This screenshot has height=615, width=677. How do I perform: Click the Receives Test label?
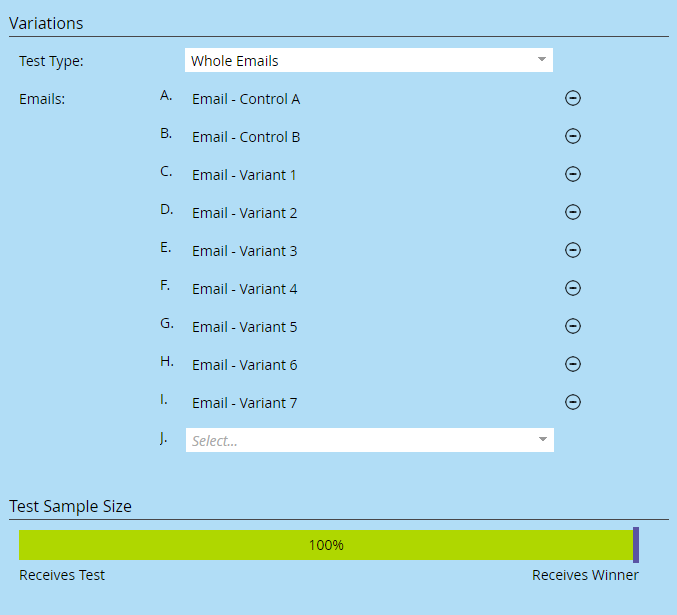tap(62, 575)
